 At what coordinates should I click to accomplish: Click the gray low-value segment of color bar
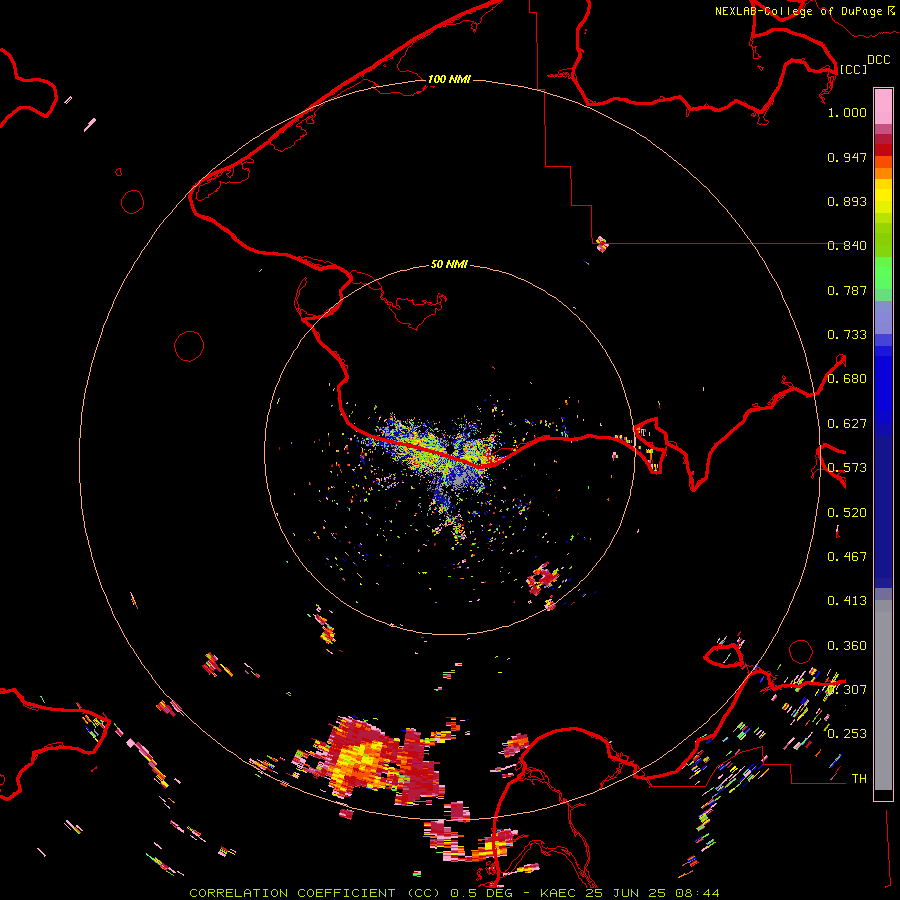click(x=883, y=695)
